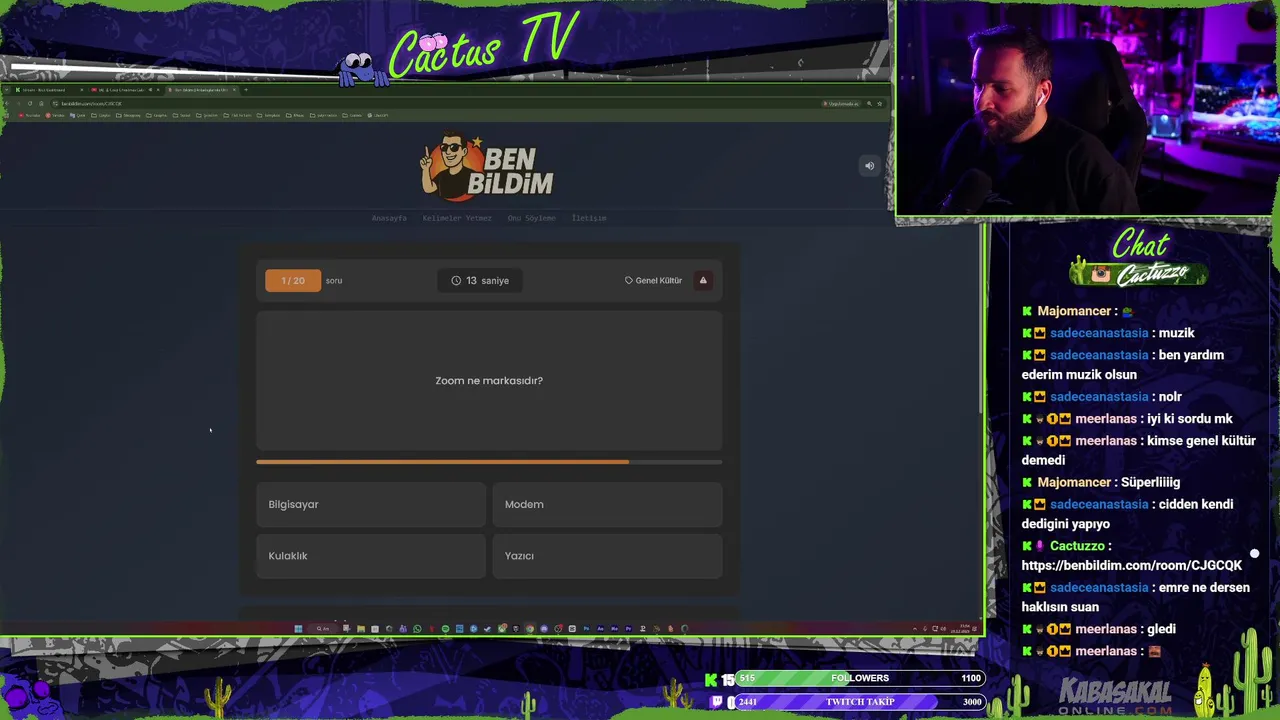Click the chat message Süperliiiig
Viewport: 1280px width, 720px height.
click(1150, 482)
